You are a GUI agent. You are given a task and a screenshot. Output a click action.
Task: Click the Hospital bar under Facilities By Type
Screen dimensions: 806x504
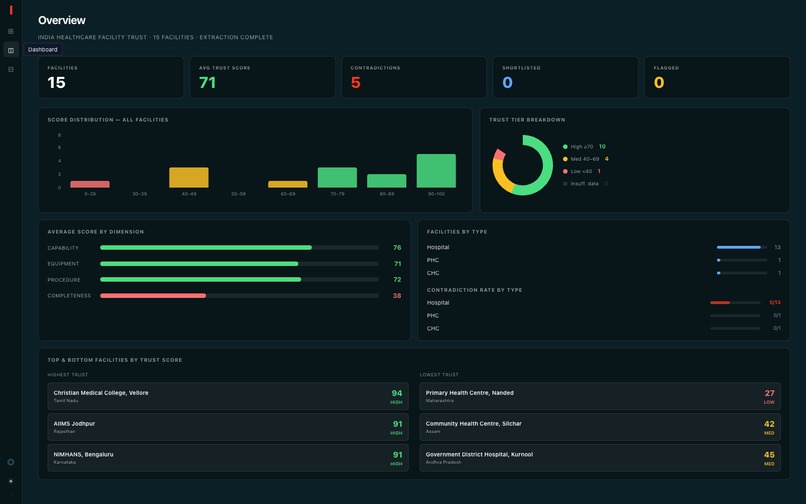pos(742,247)
